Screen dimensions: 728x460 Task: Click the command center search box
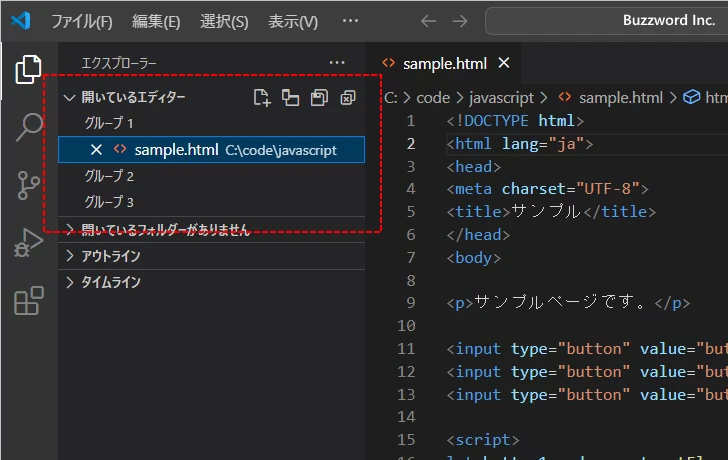[606, 21]
